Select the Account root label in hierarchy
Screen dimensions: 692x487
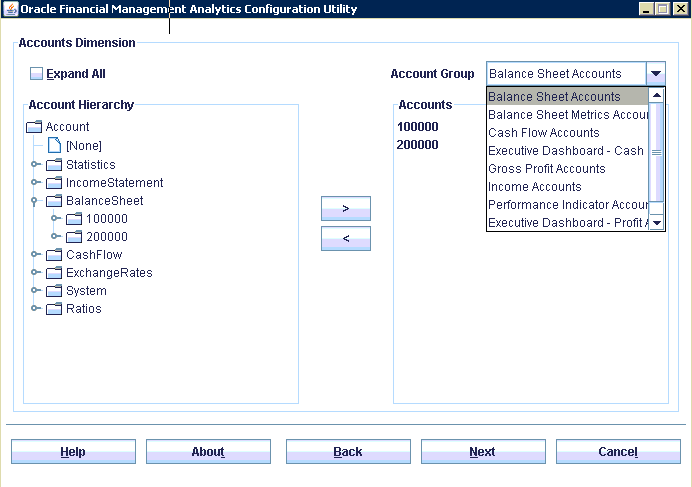(x=67, y=127)
